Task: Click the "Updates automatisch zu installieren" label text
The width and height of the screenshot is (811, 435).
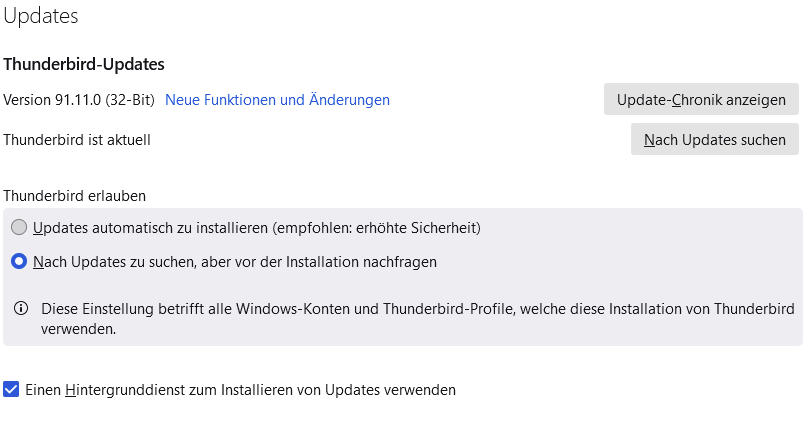Action: click(150, 228)
